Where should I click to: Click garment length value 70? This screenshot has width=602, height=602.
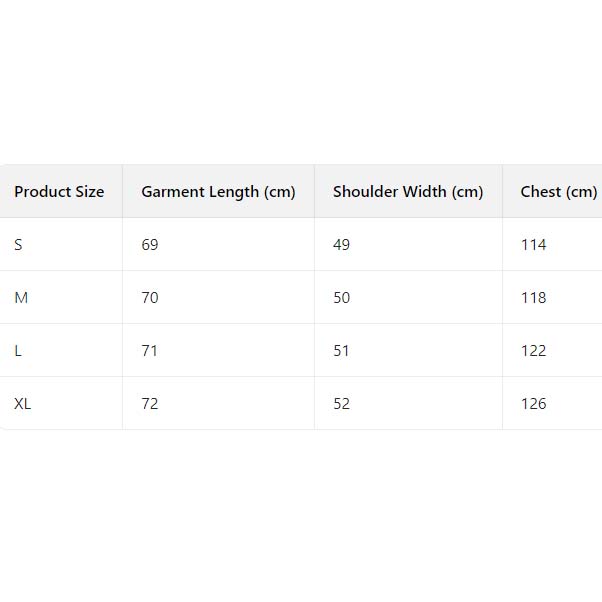(x=150, y=298)
